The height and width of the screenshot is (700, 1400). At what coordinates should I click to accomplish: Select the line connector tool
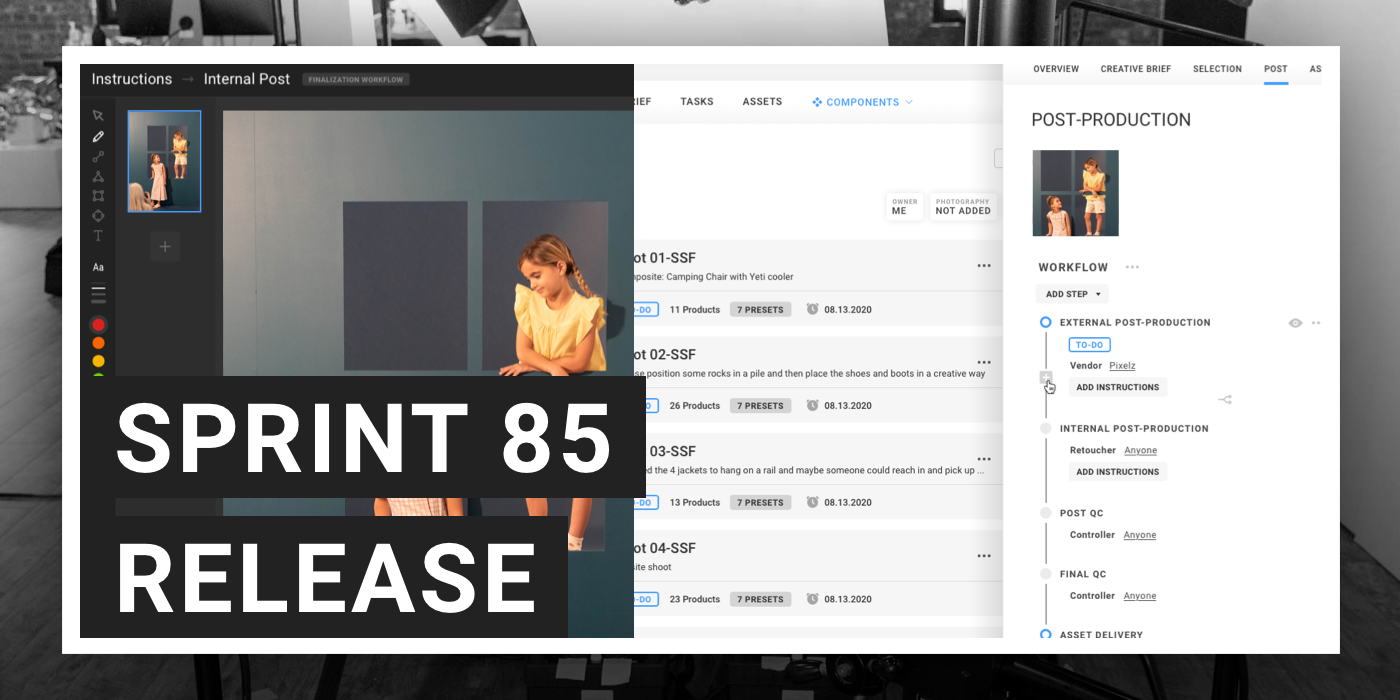[98, 156]
